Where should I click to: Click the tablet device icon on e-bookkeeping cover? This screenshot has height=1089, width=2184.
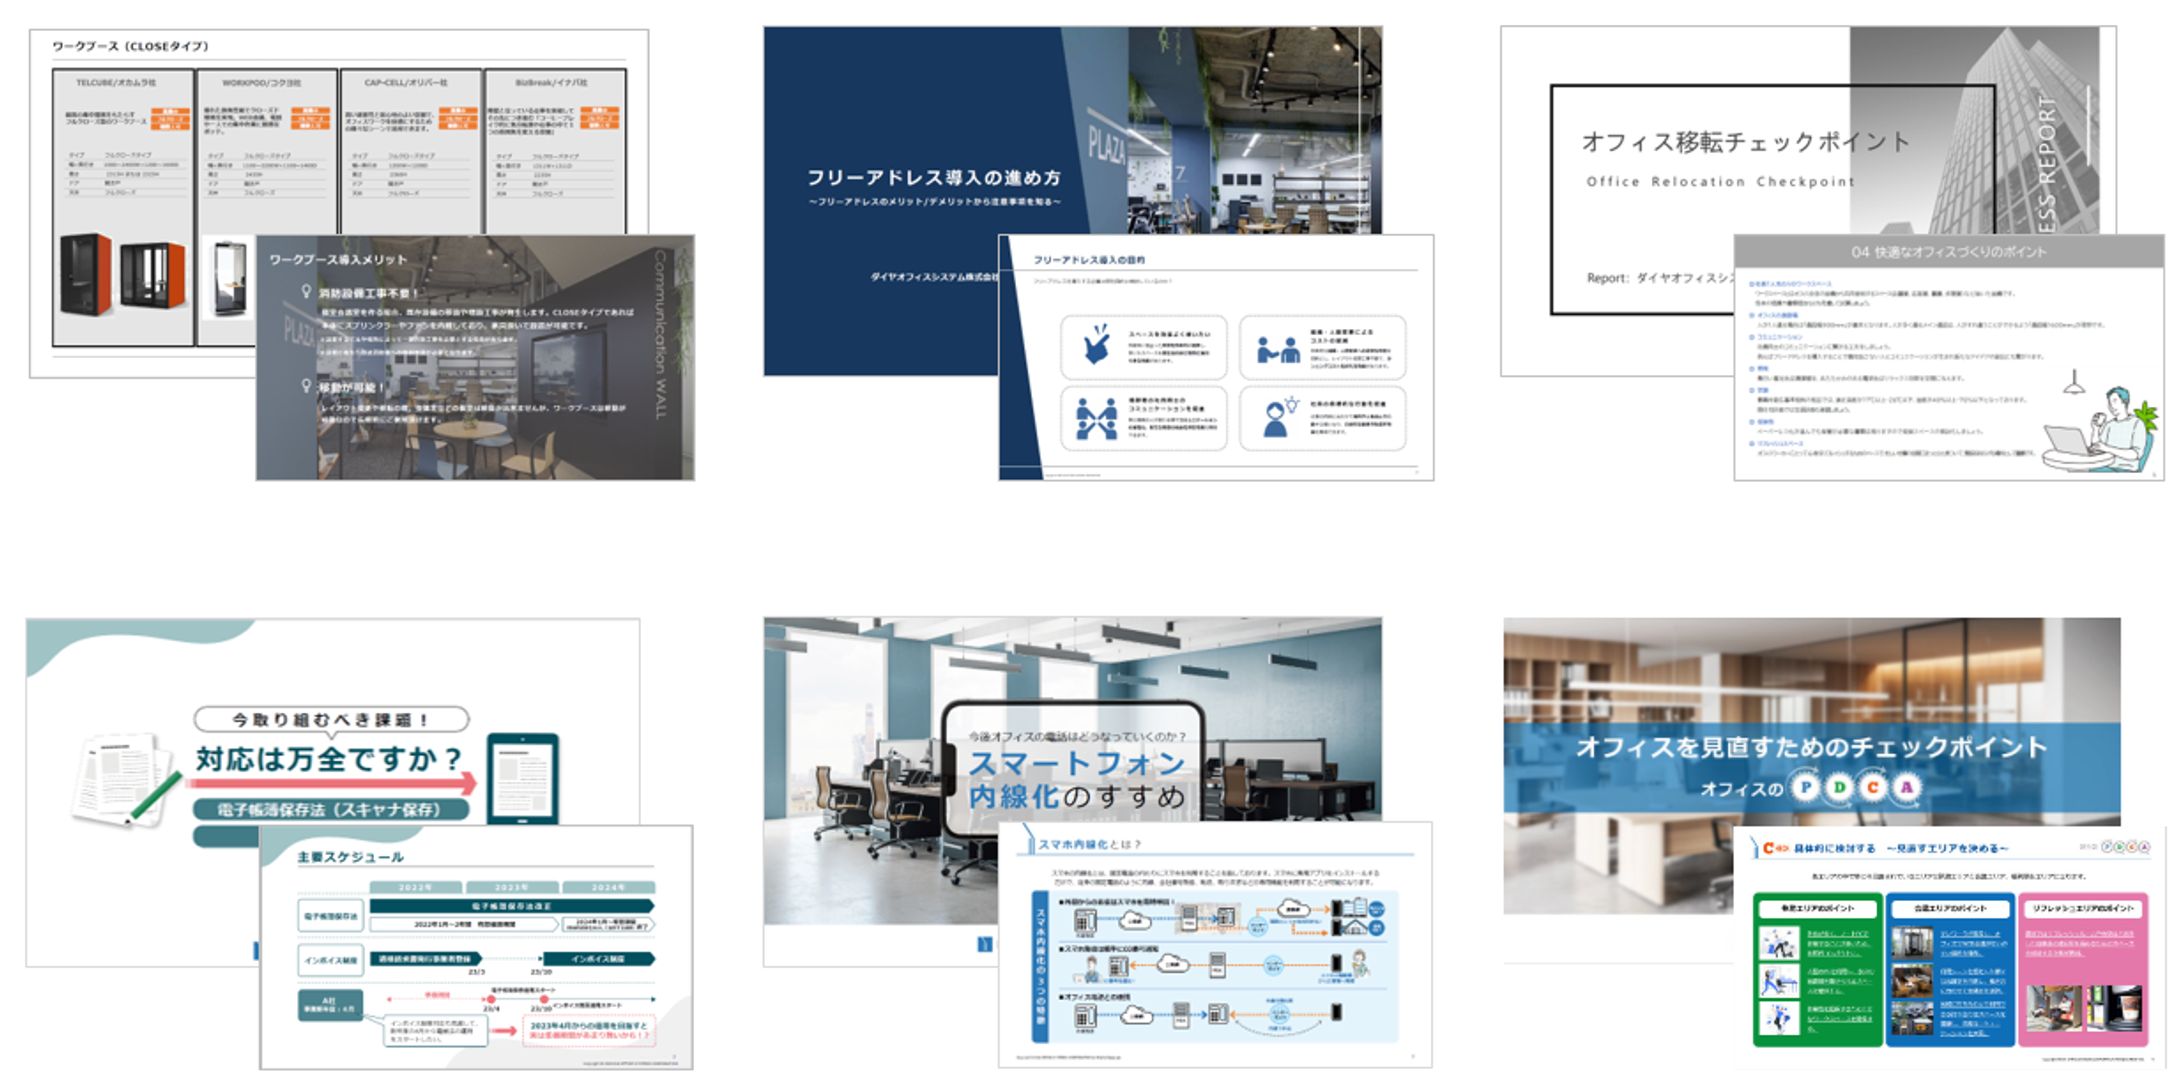pos(522,778)
